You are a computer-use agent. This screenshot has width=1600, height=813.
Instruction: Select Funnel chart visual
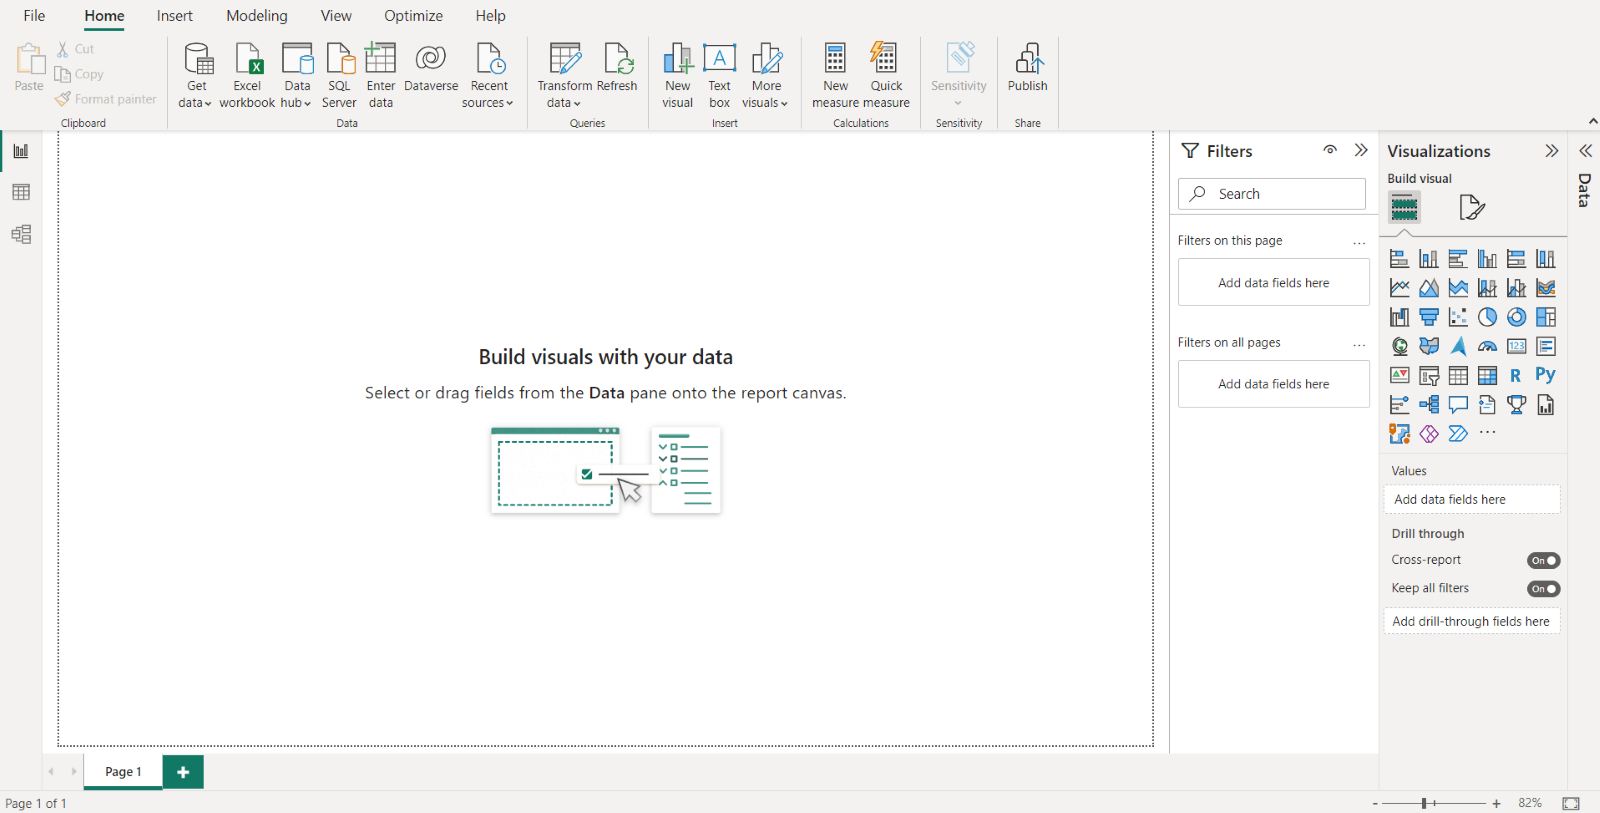(1429, 317)
